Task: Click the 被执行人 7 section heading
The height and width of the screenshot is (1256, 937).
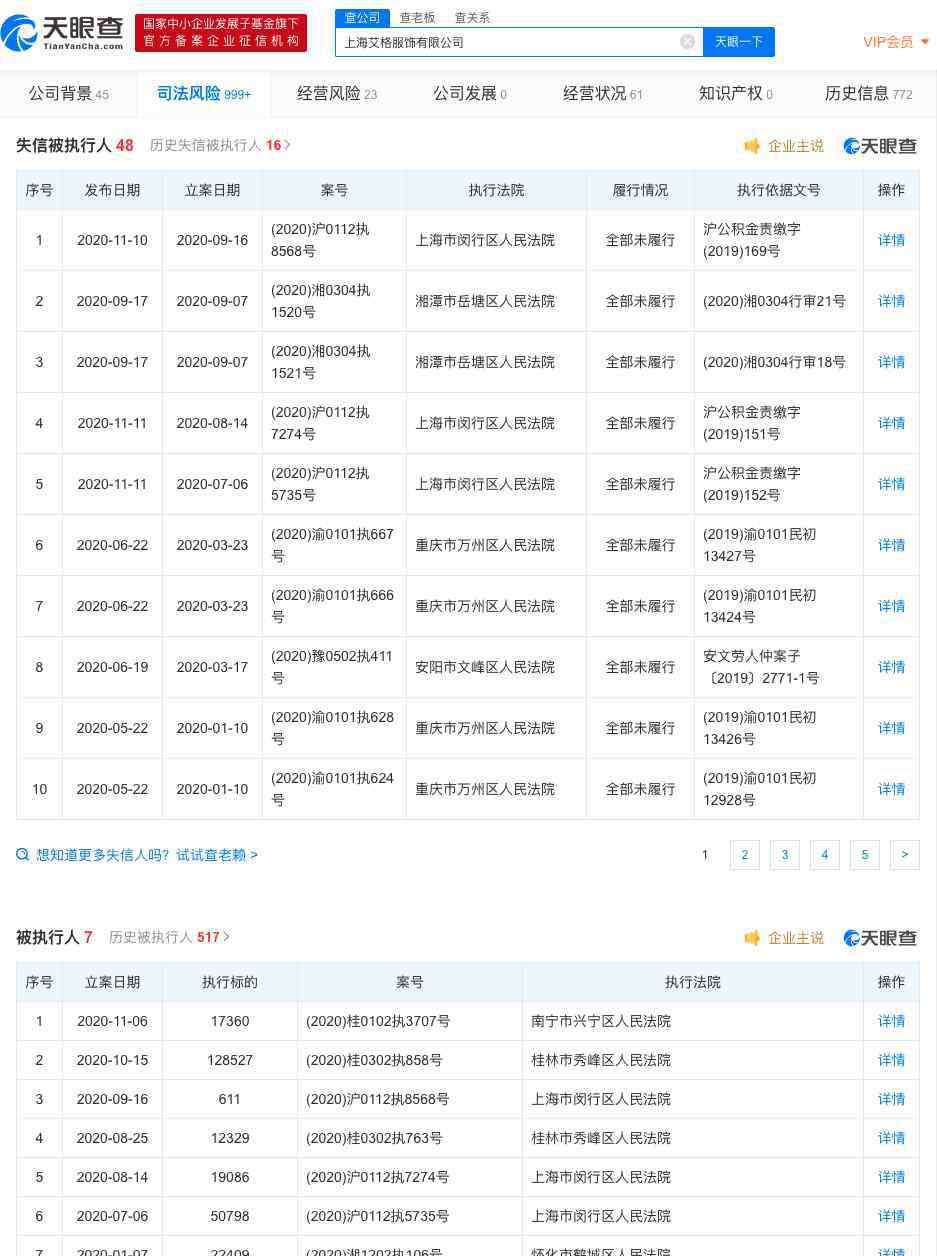Action: [54, 937]
